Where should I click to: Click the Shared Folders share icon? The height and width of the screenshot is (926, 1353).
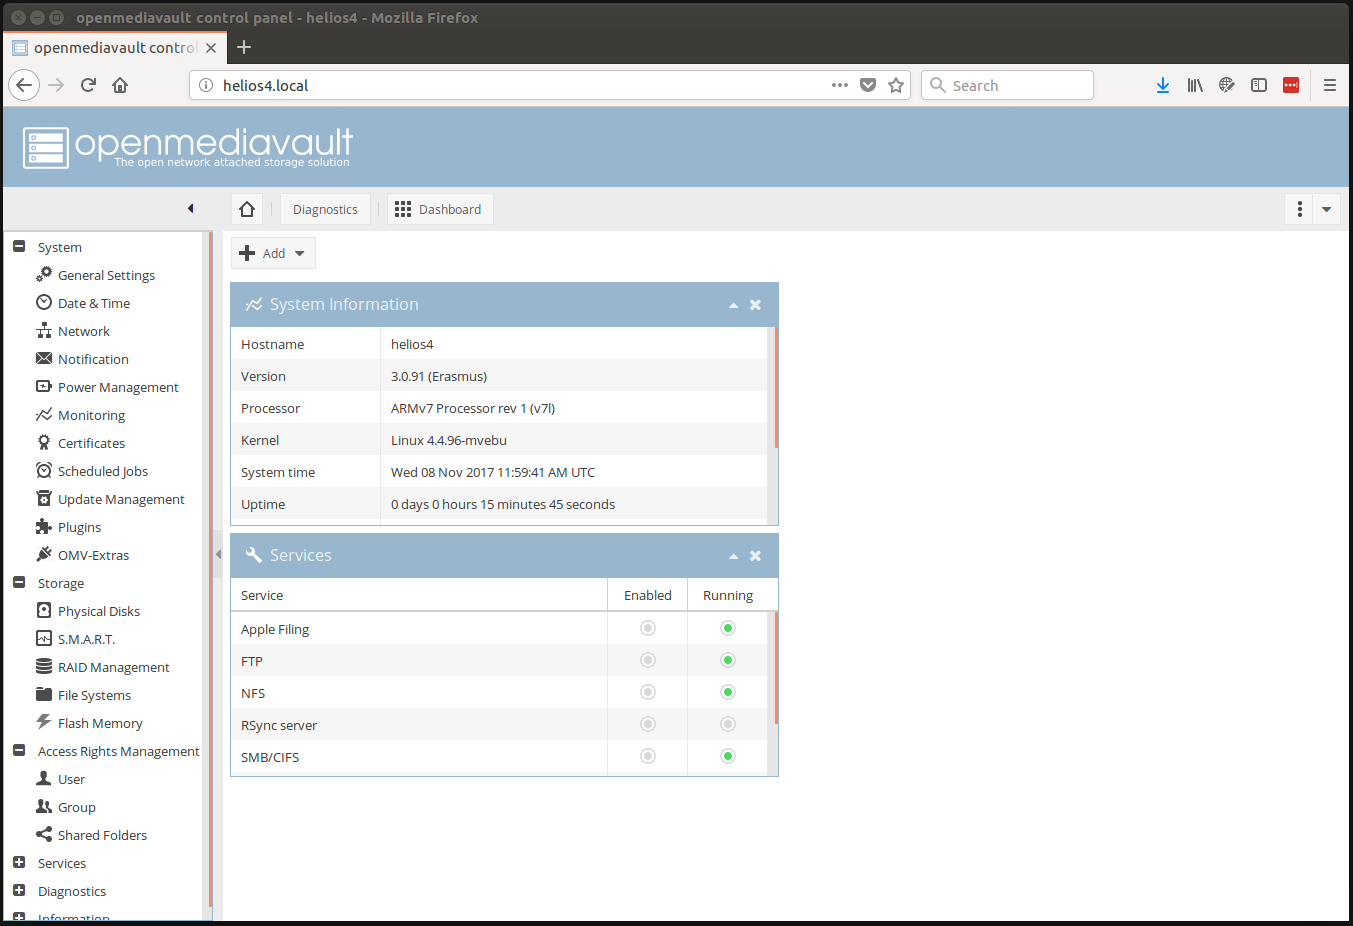(44, 834)
